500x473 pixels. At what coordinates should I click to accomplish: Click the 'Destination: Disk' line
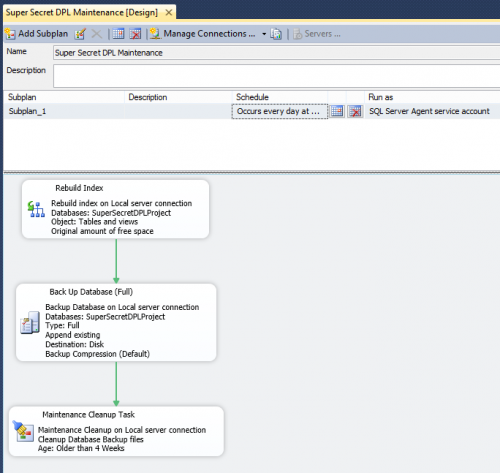click(74, 344)
